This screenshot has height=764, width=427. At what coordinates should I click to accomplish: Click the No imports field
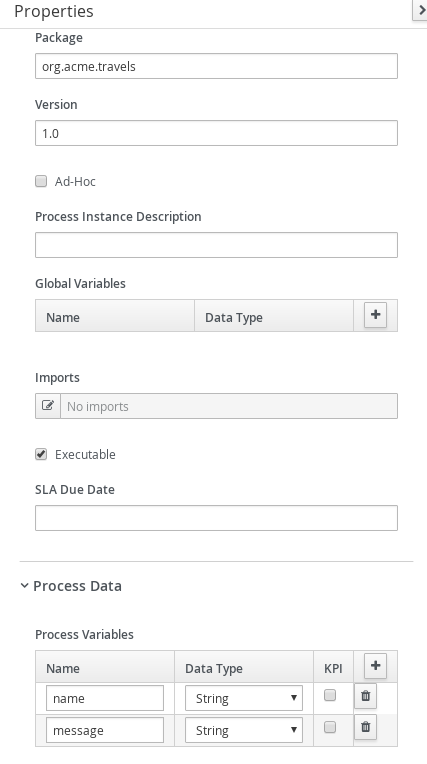tap(229, 406)
